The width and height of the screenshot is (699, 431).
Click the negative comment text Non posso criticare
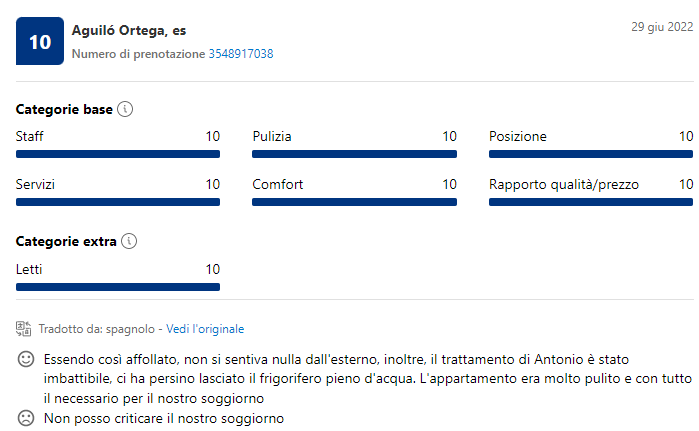pyautogui.click(x=164, y=417)
